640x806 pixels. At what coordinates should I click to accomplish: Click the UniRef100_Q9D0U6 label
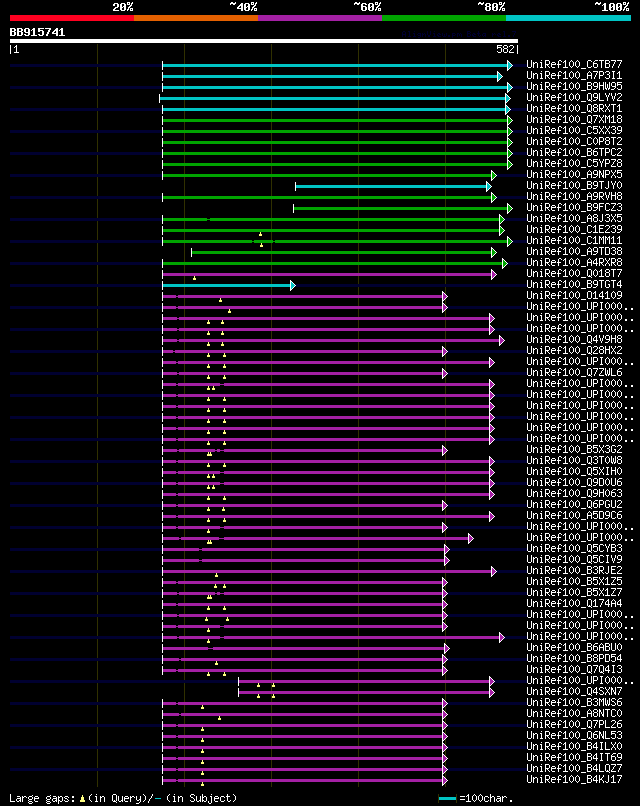point(574,482)
